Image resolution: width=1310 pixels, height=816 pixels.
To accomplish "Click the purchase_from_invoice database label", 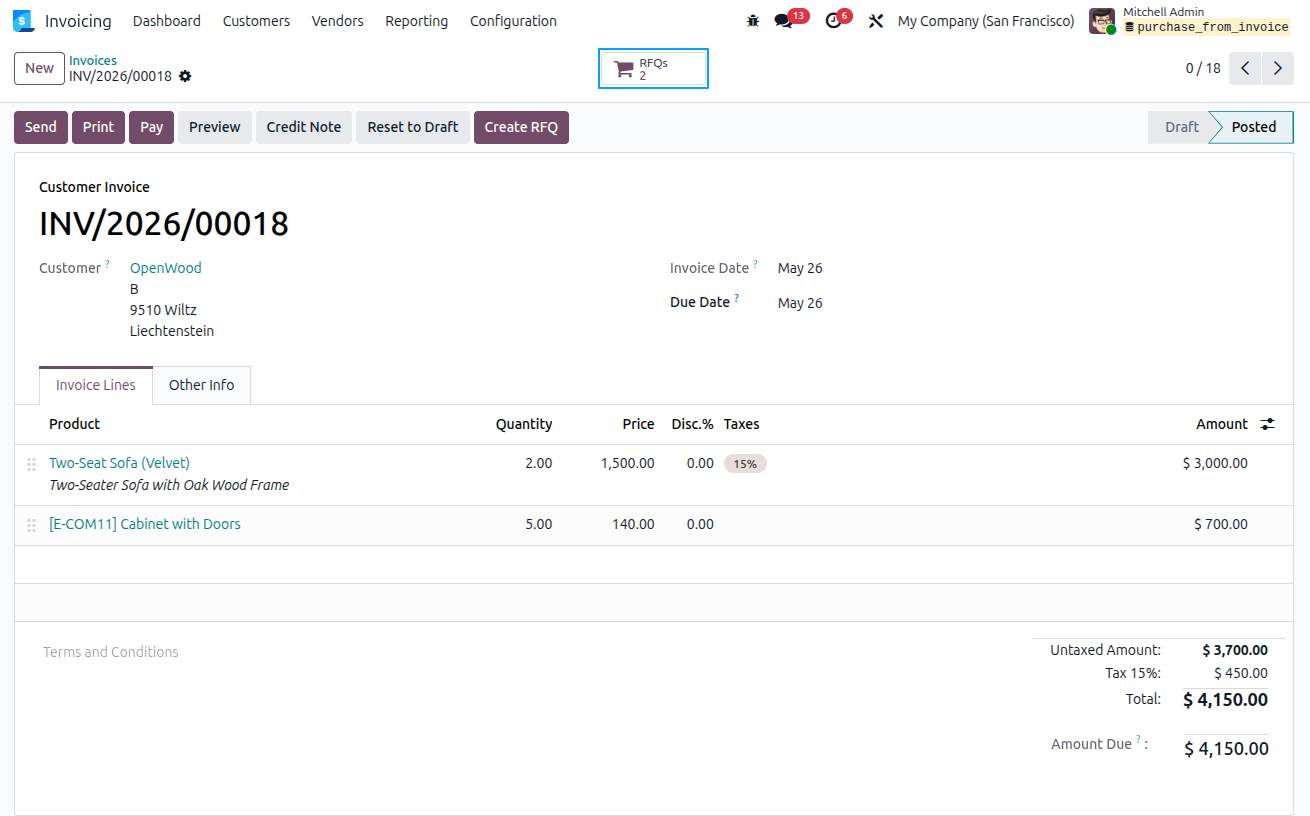I will 1207,28.
